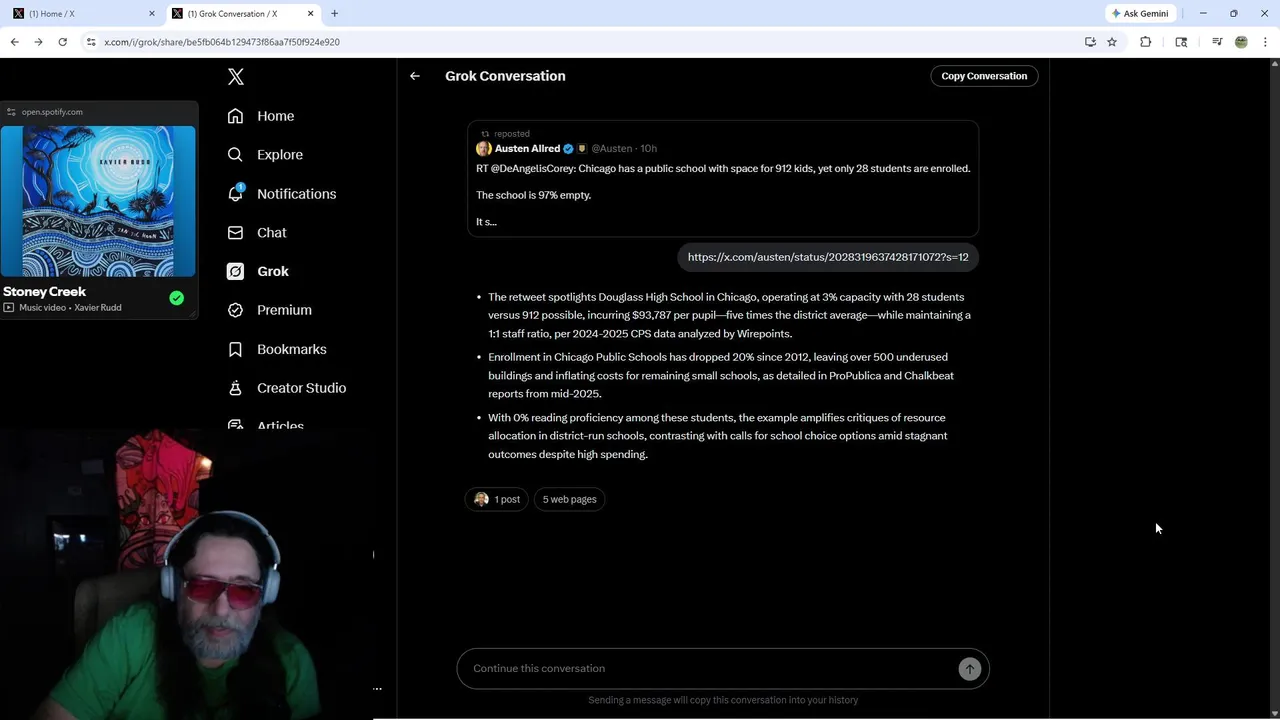Click the Music video Xavier Rudd label
1280x720 pixels.
(x=62, y=307)
